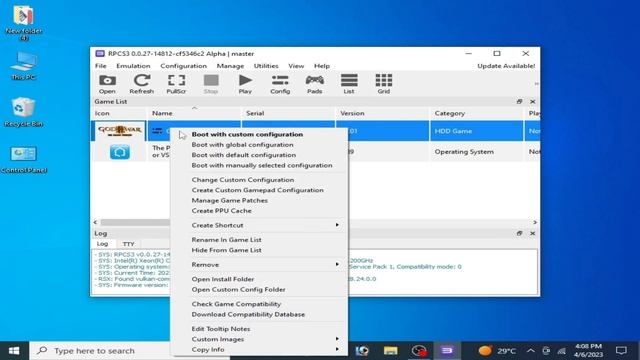Select Create Custom Gamepad Configuration
The width and height of the screenshot is (640, 360).
tap(259, 190)
